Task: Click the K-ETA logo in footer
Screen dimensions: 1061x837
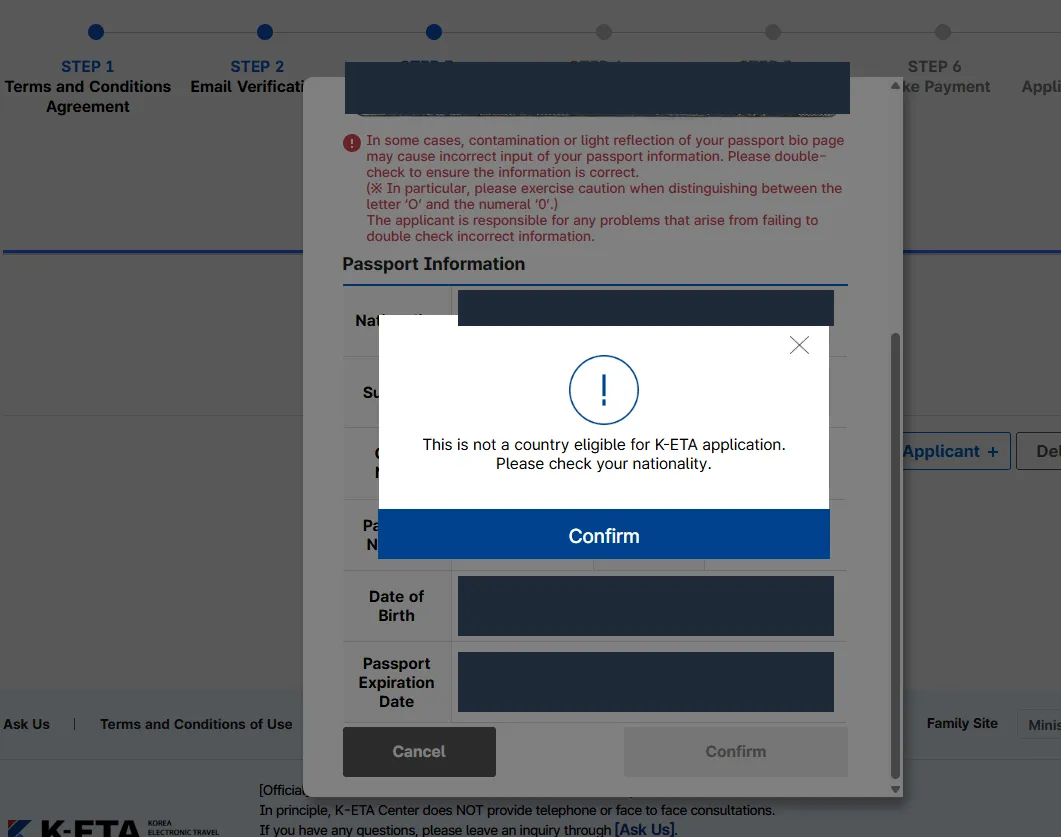Action: [x=112, y=828]
